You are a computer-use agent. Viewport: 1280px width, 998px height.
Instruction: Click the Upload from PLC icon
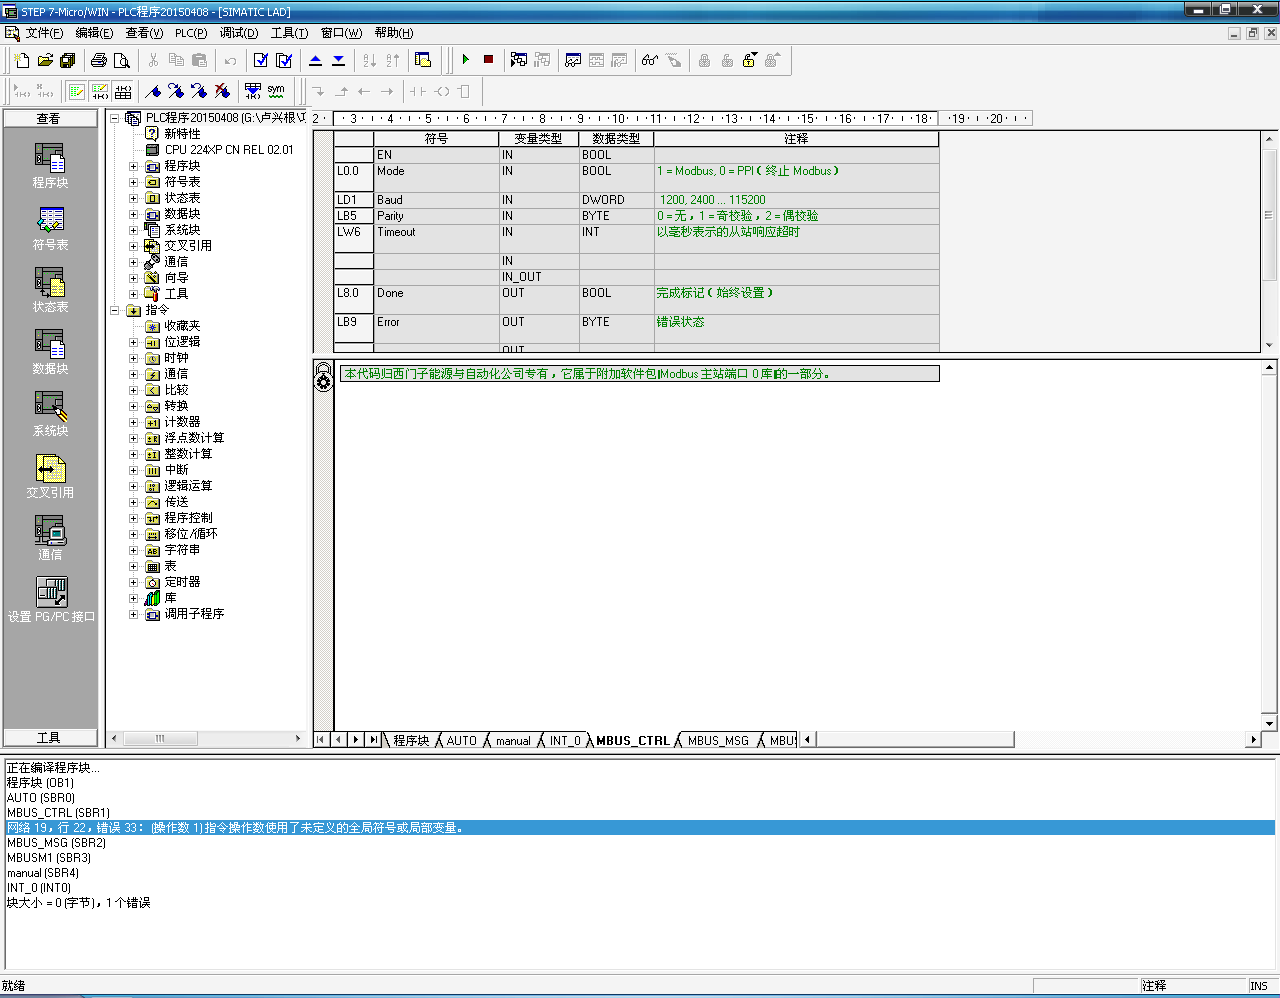[316, 60]
